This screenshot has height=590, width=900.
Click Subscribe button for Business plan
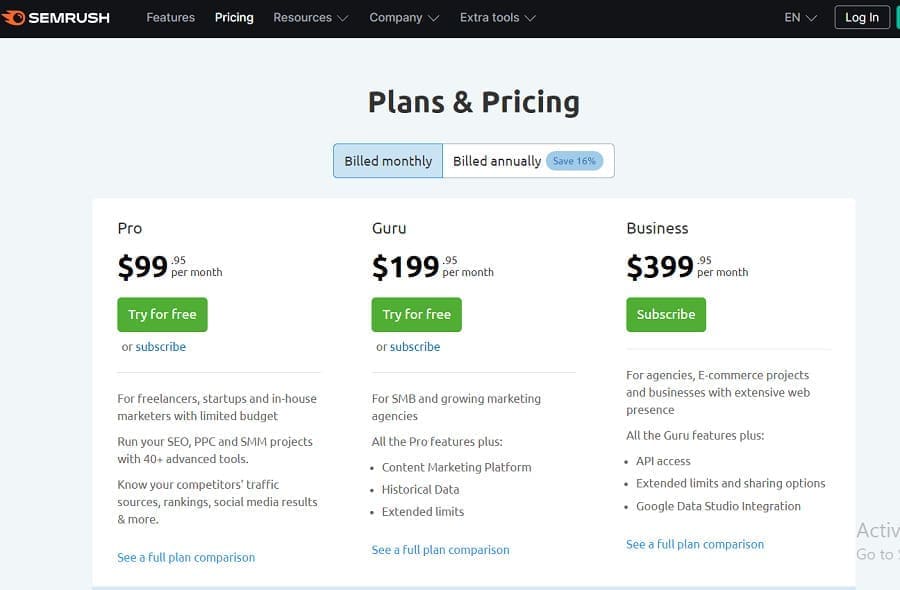point(666,314)
